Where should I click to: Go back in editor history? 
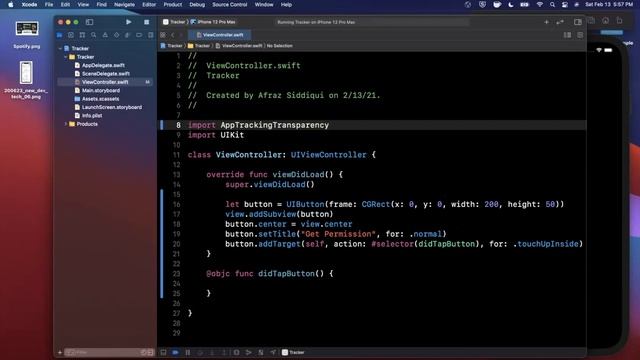(173, 35)
